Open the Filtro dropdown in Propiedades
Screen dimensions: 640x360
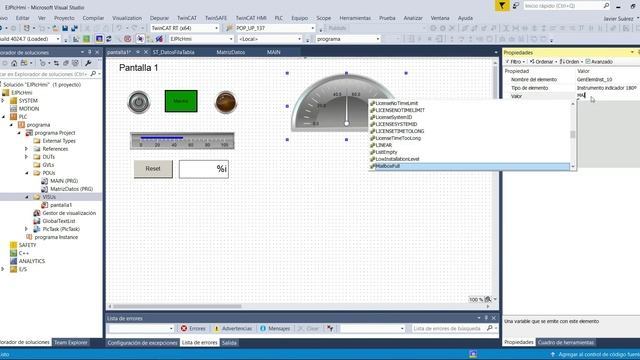tap(516, 62)
